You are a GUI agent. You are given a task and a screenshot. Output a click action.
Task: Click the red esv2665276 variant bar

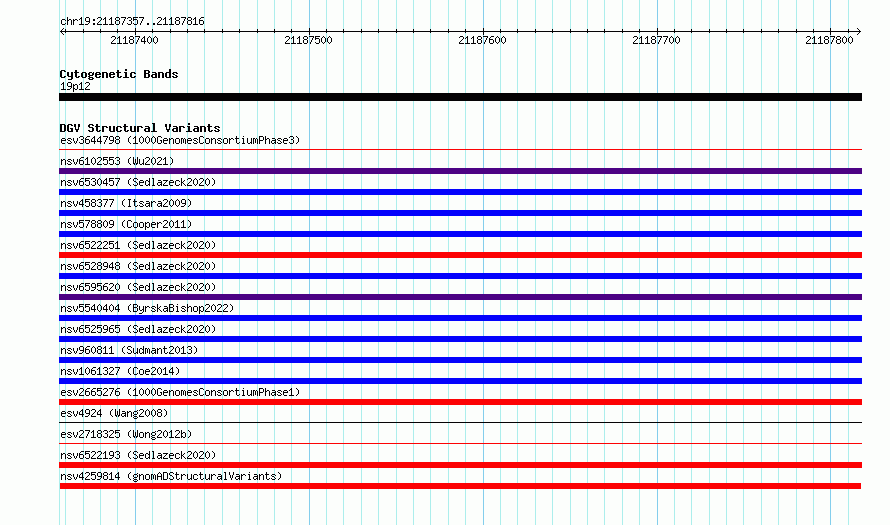[460, 402]
